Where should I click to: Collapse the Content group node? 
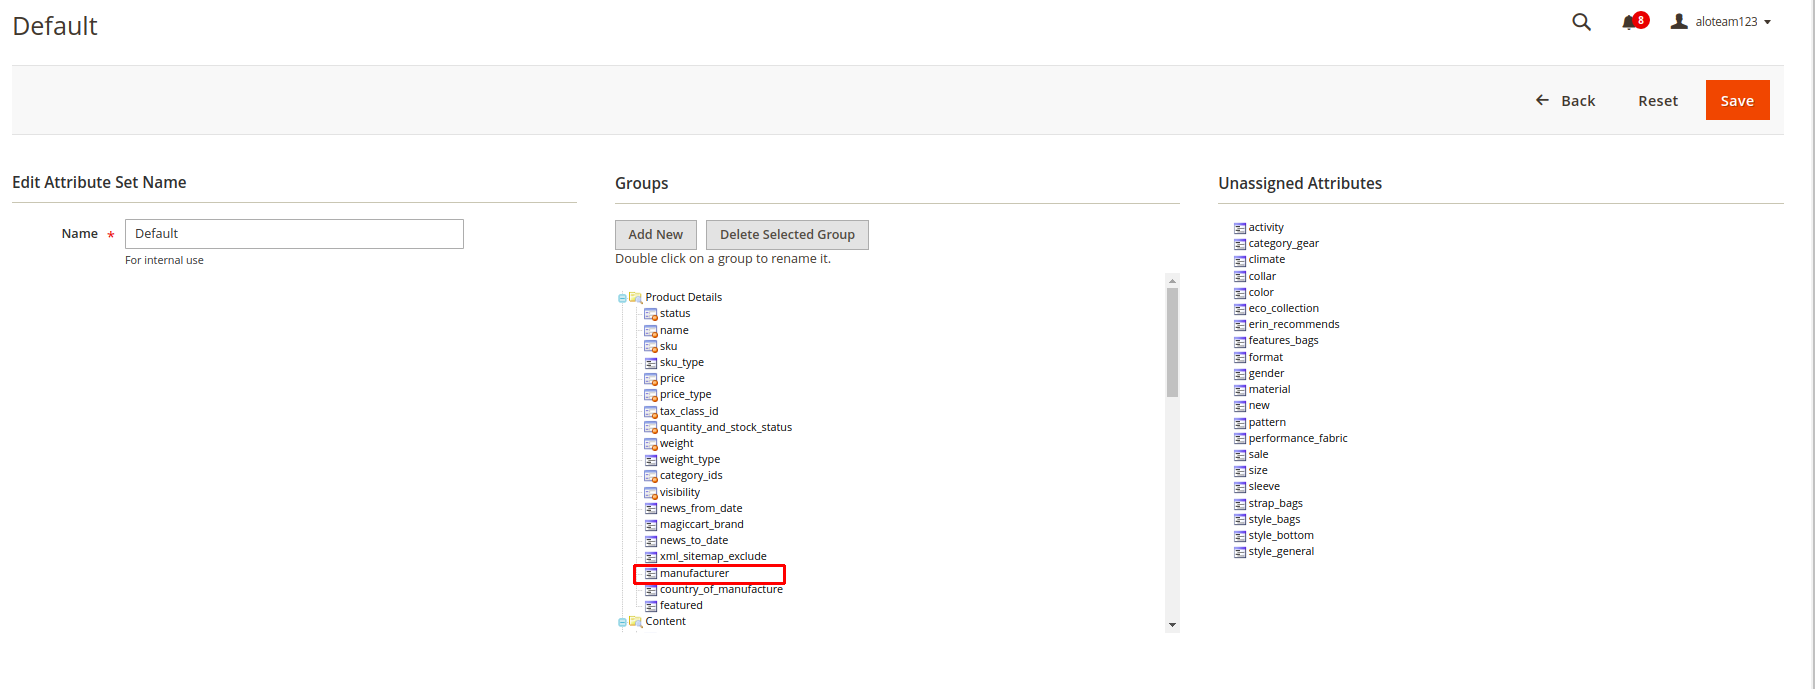(622, 622)
